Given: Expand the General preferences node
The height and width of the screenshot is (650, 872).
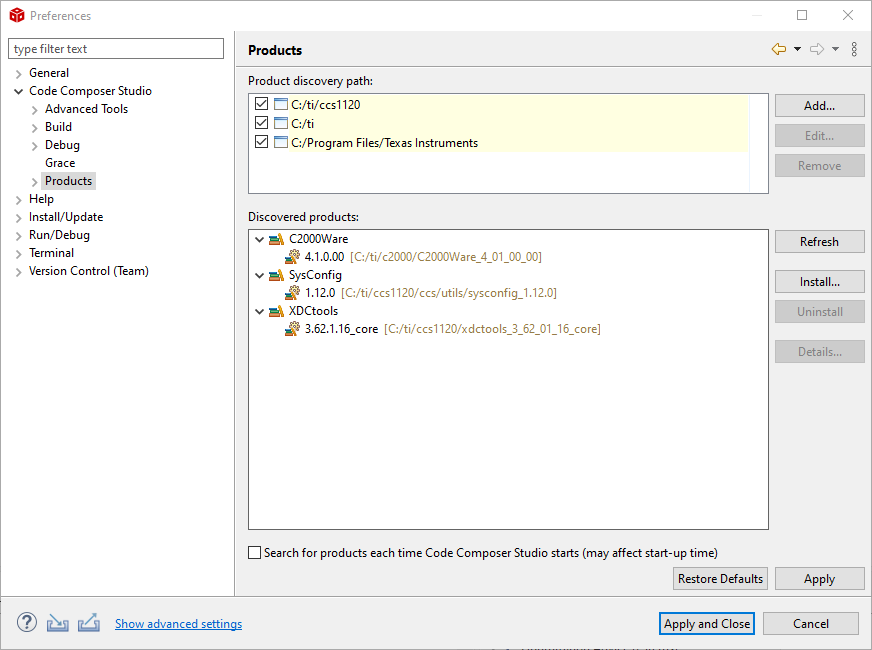Looking at the screenshot, I should click(19, 73).
